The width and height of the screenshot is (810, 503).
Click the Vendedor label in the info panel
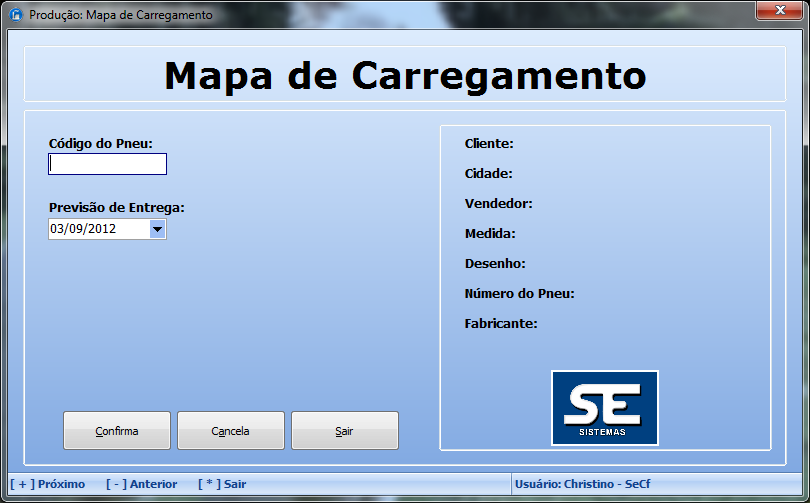tap(498, 204)
